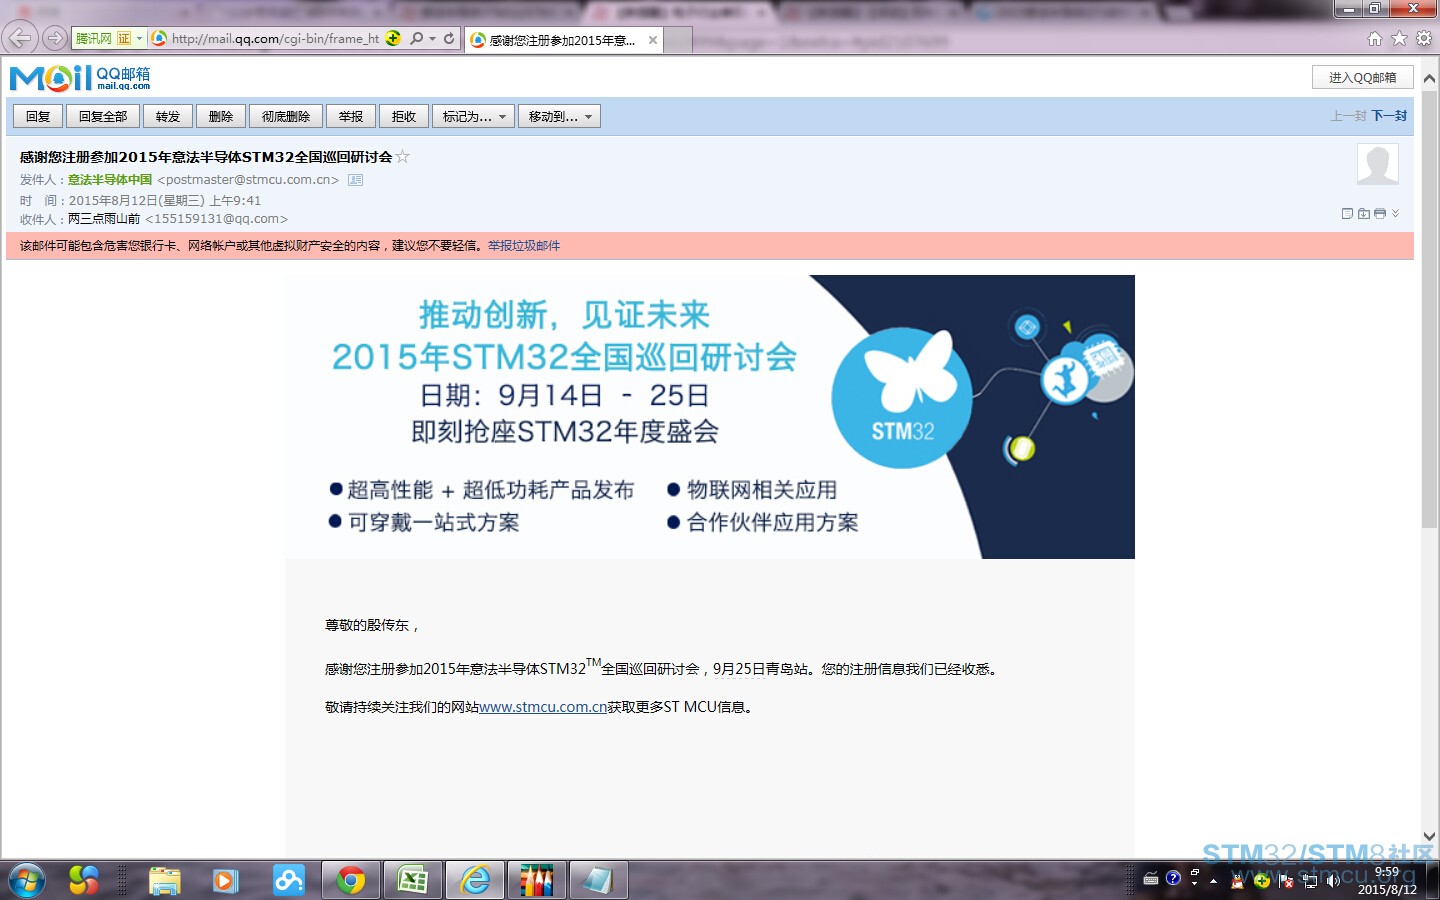
Task: Click the sender address postmaster@stmcu.com.cn
Action: tap(248, 180)
